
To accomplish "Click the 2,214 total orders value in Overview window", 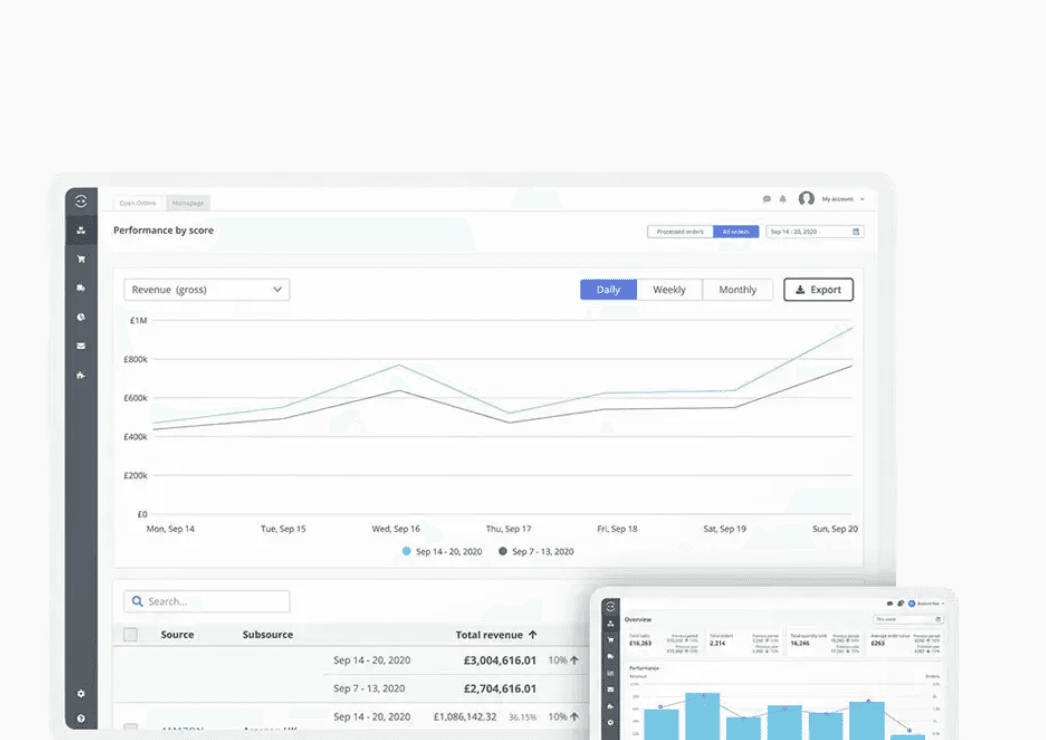I will click(x=717, y=643).
